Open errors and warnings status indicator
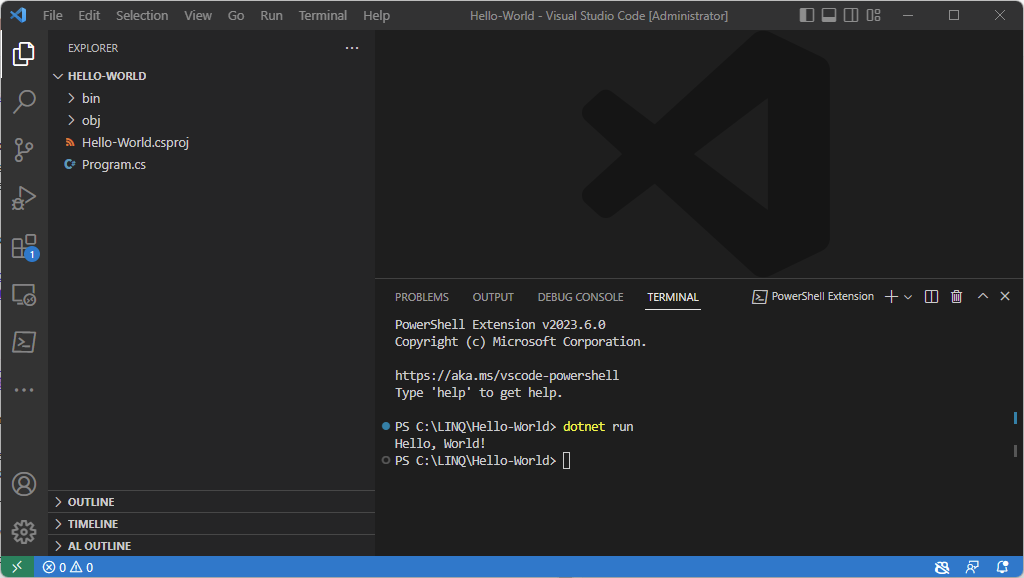1024x578 pixels. point(68,567)
